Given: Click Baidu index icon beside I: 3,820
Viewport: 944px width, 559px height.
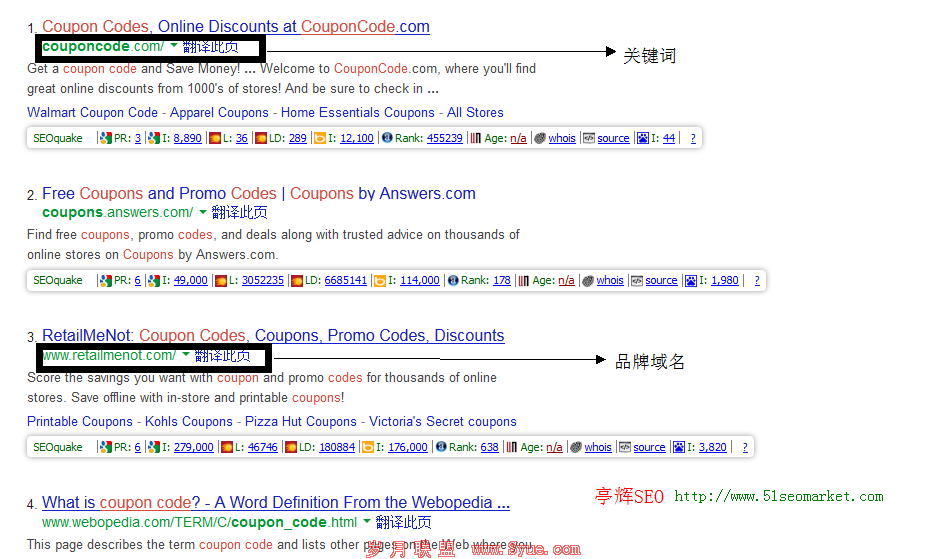Looking at the screenshot, I should (679, 447).
